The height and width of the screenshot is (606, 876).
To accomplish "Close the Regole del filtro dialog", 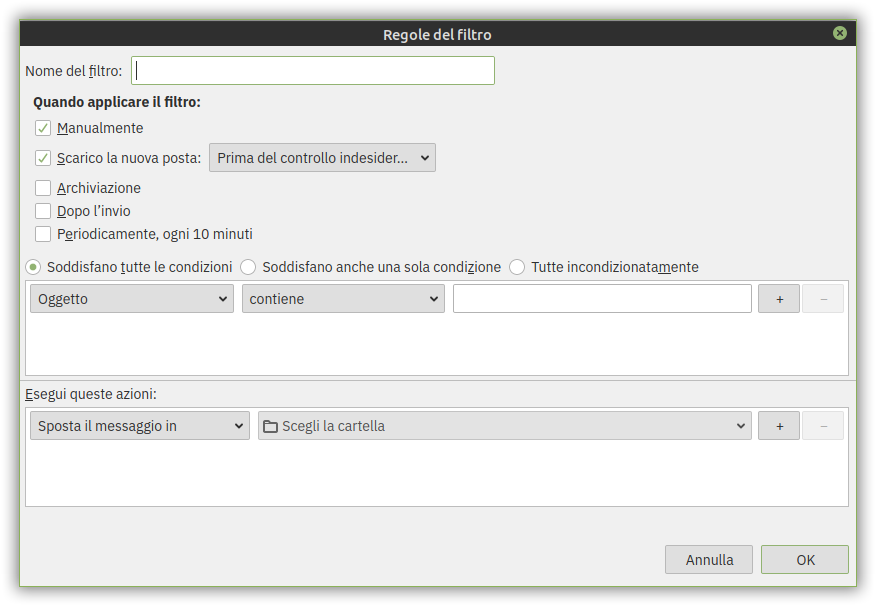I will [839, 34].
